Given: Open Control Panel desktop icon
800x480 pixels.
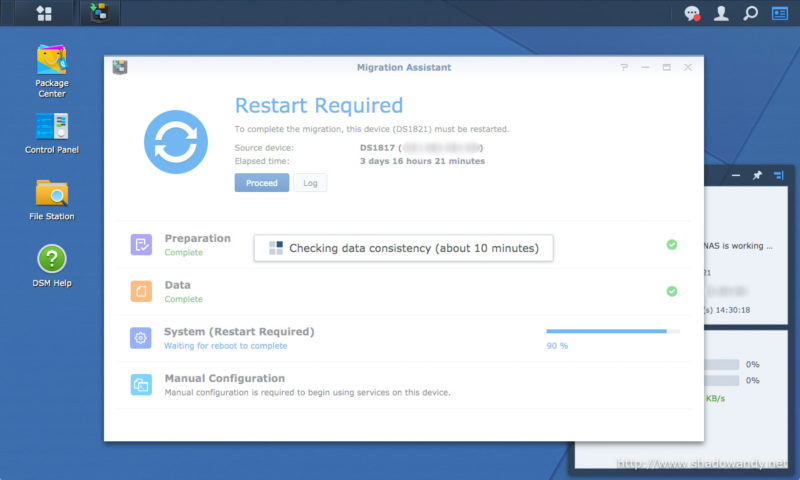Looking at the screenshot, I should pos(52,134).
